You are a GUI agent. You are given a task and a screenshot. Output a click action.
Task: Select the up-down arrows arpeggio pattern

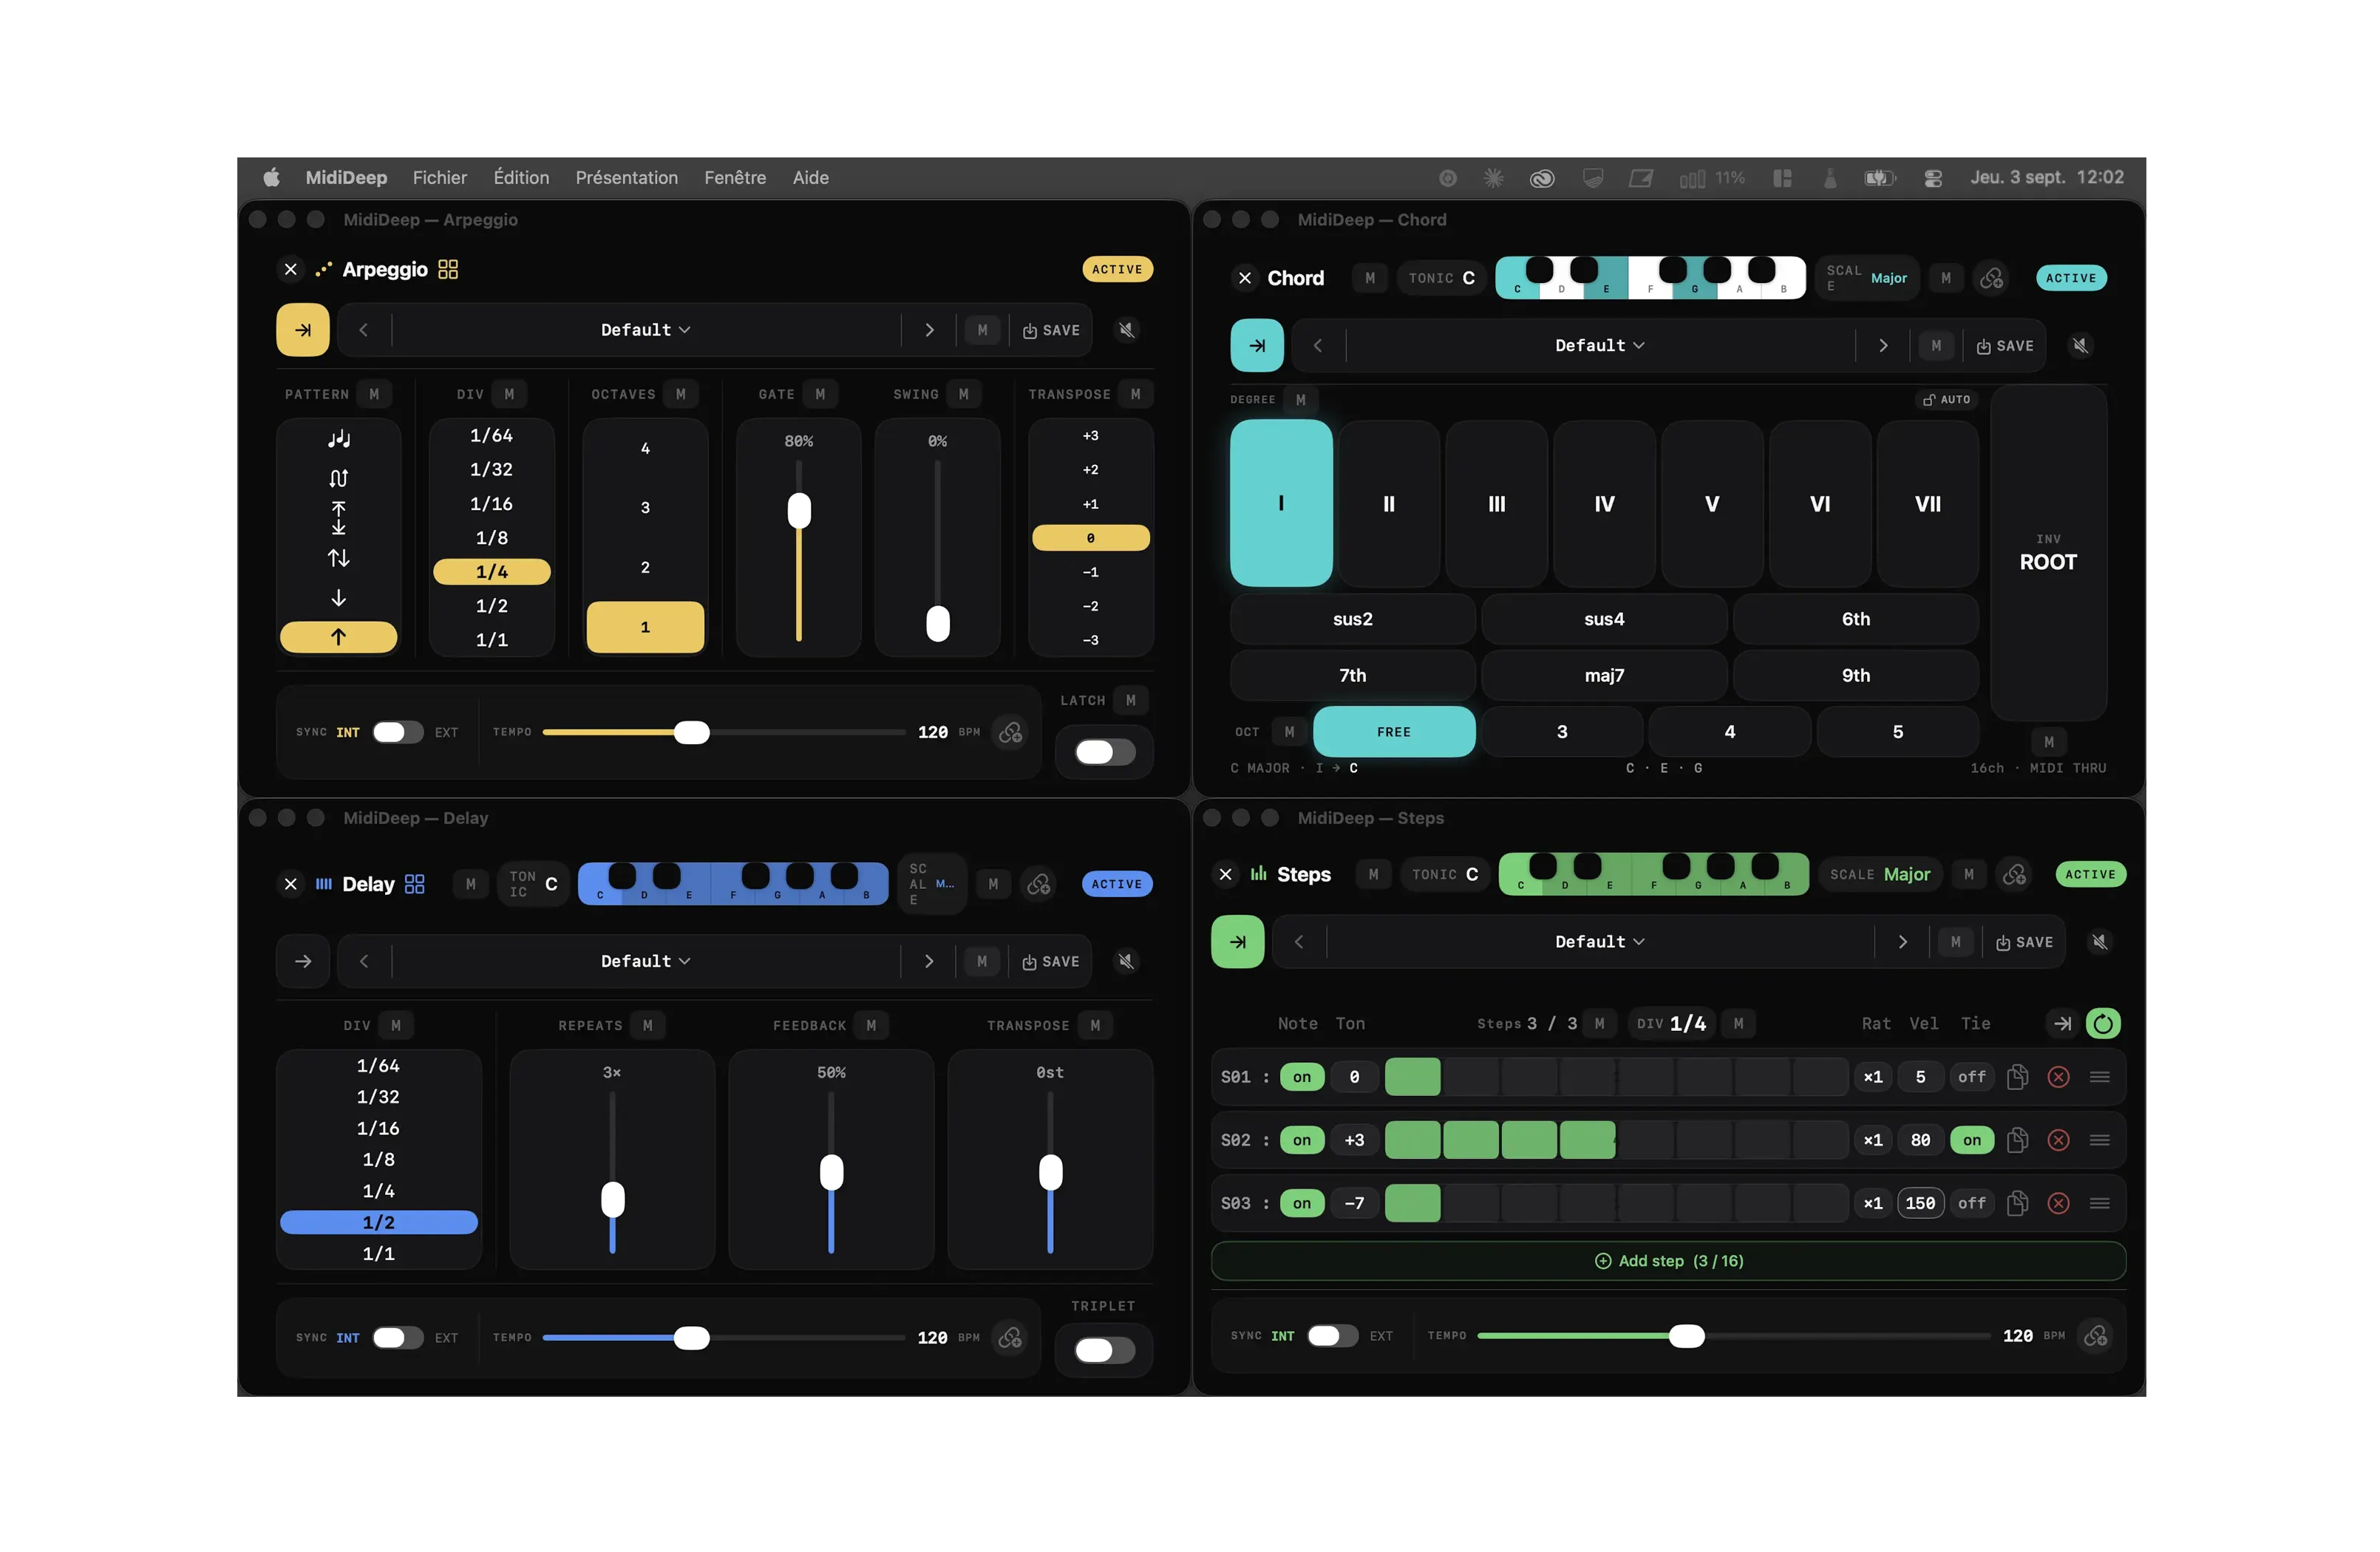coord(338,558)
